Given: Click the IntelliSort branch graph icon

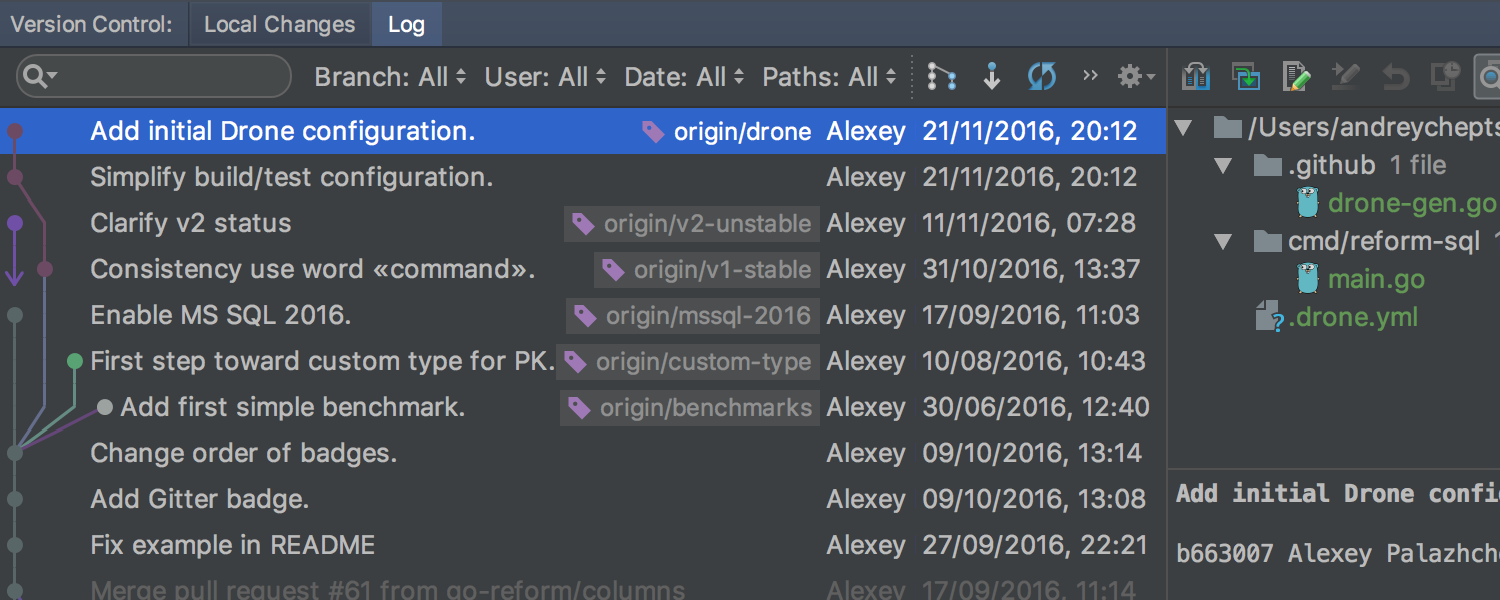Looking at the screenshot, I should (941, 77).
